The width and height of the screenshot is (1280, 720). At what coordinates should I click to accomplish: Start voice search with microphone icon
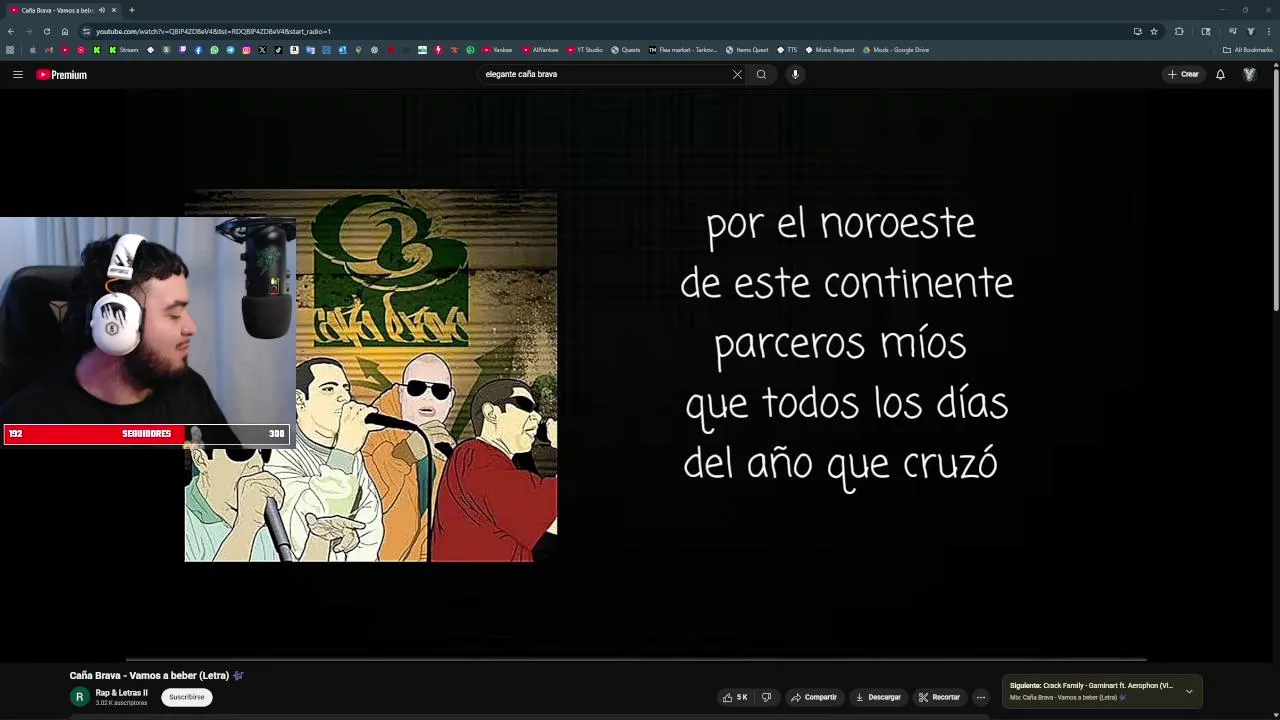point(795,74)
